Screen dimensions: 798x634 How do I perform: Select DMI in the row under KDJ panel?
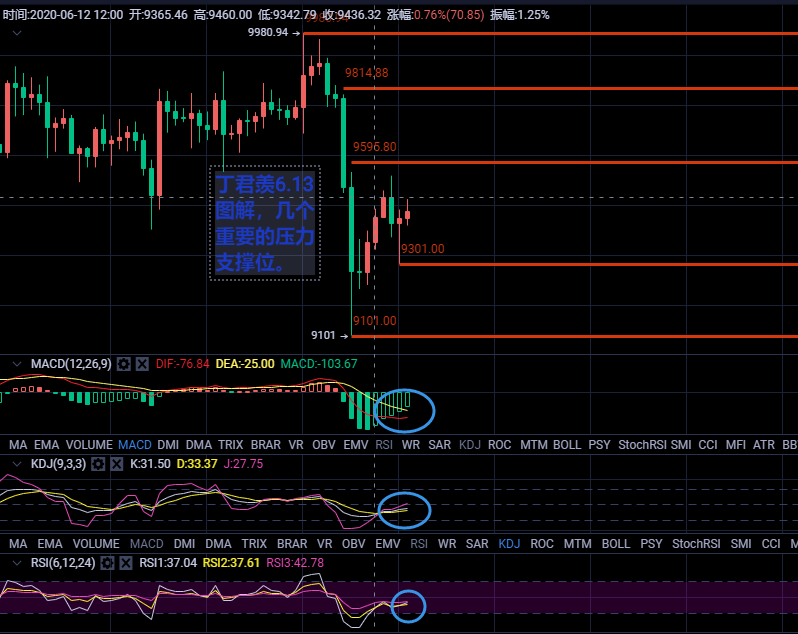pyautogui.click(x=184, y=544)
